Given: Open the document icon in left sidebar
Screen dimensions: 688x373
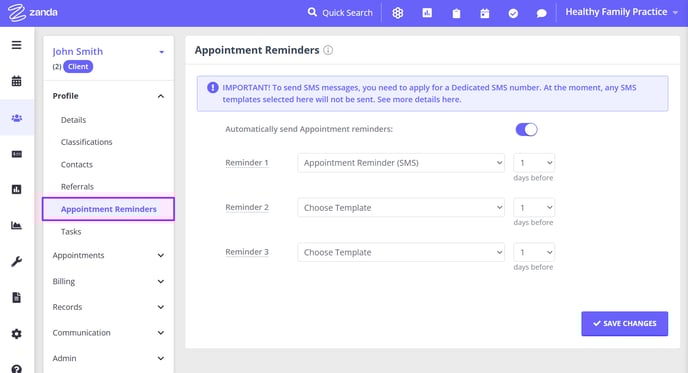Looking at the screenshot, I should click(x=16, y=298).
